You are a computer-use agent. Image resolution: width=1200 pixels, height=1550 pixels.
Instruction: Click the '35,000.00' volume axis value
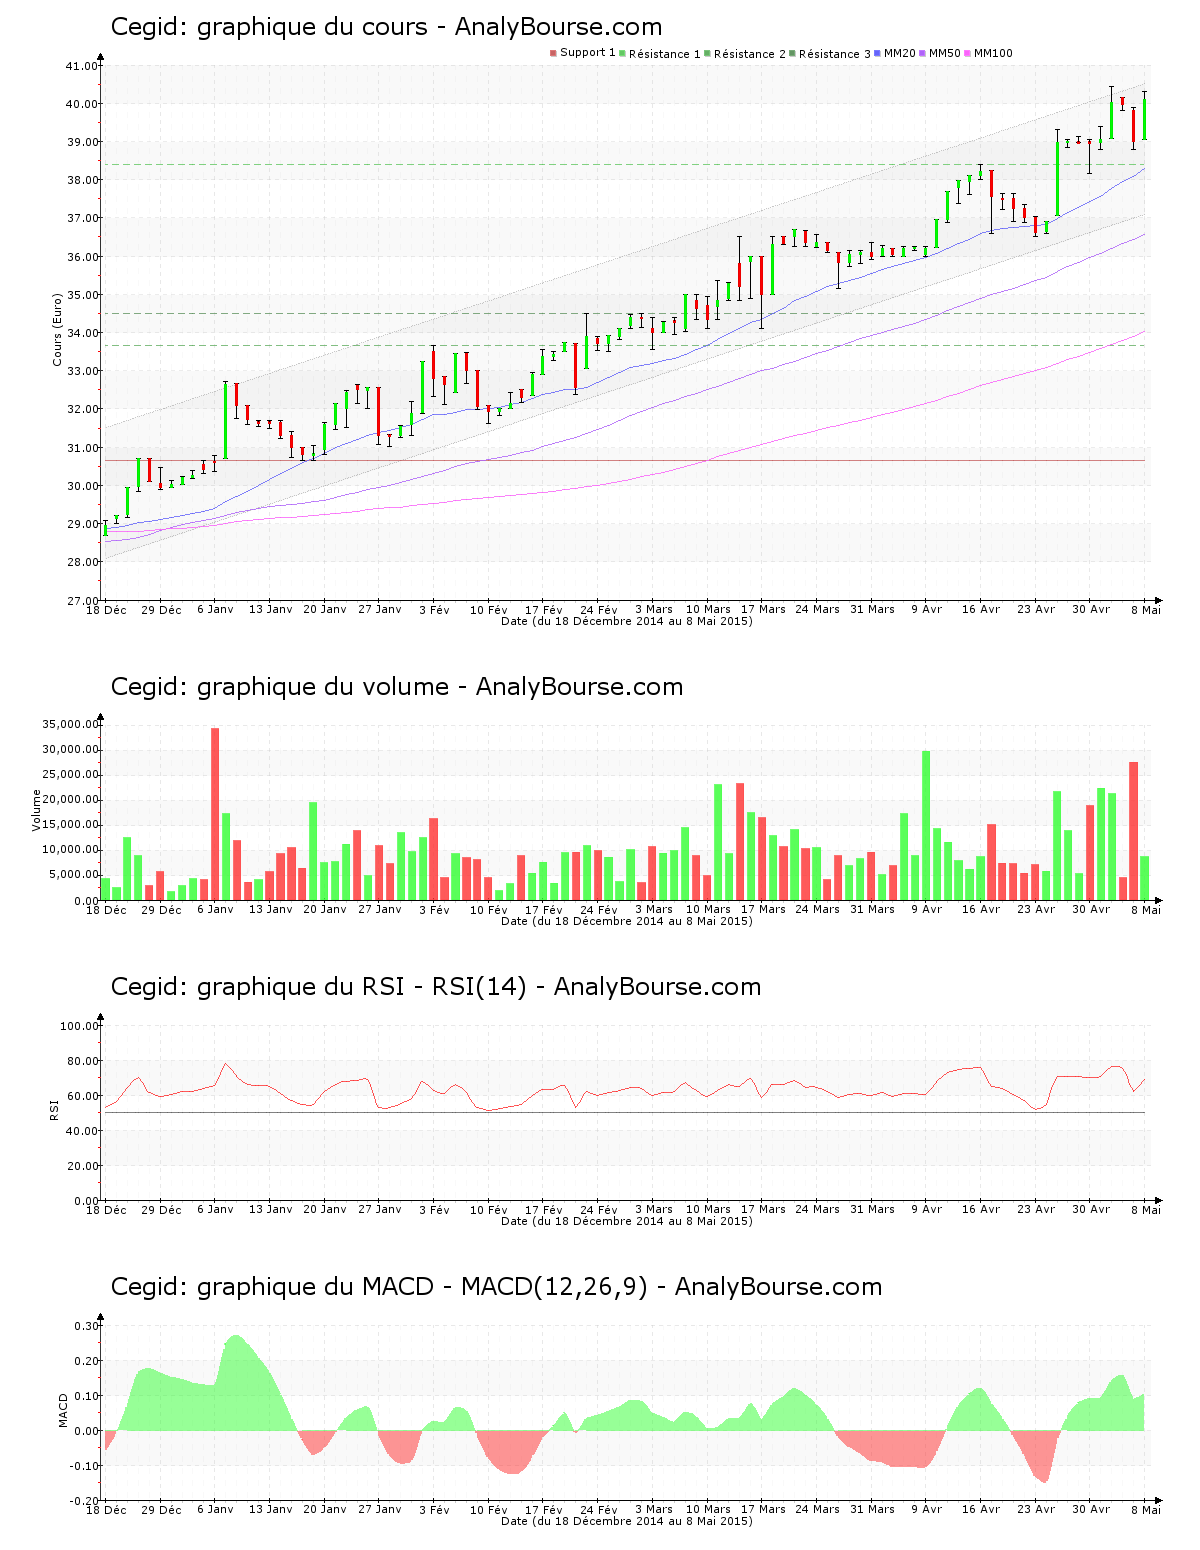tap(70, 724)
